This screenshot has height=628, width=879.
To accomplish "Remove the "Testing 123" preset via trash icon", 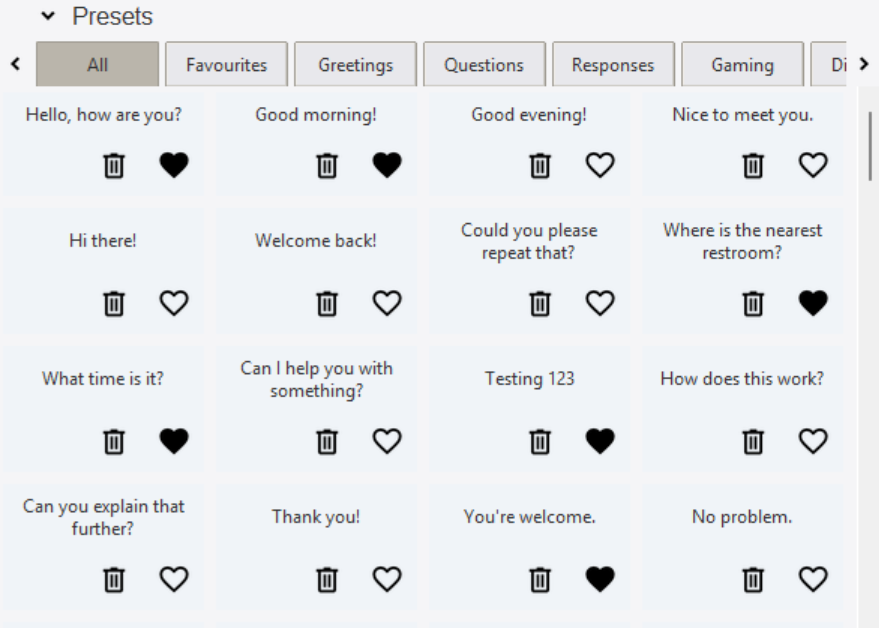I will [x=540, y=442].
